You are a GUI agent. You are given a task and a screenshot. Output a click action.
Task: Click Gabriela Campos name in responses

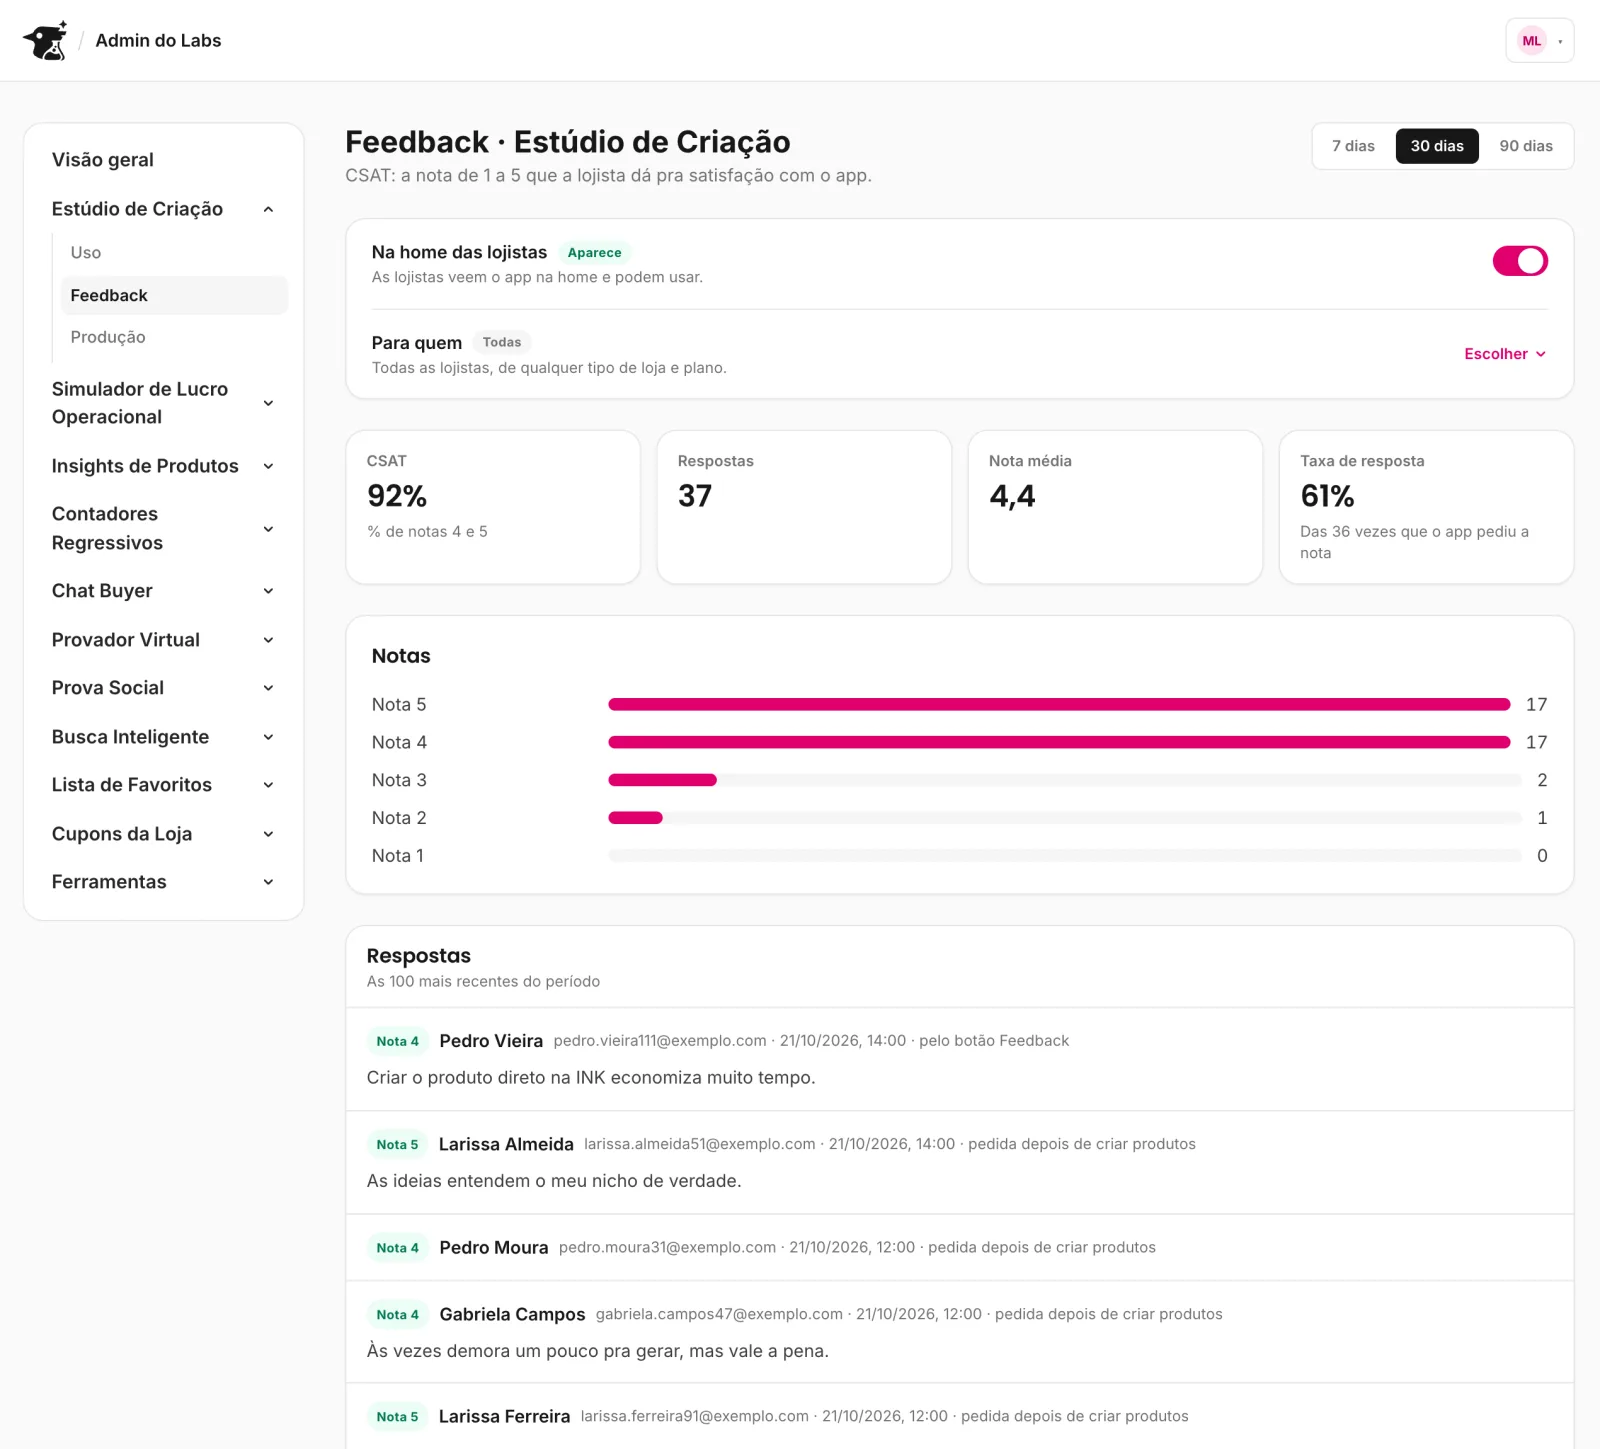[x=512, y=1314]
